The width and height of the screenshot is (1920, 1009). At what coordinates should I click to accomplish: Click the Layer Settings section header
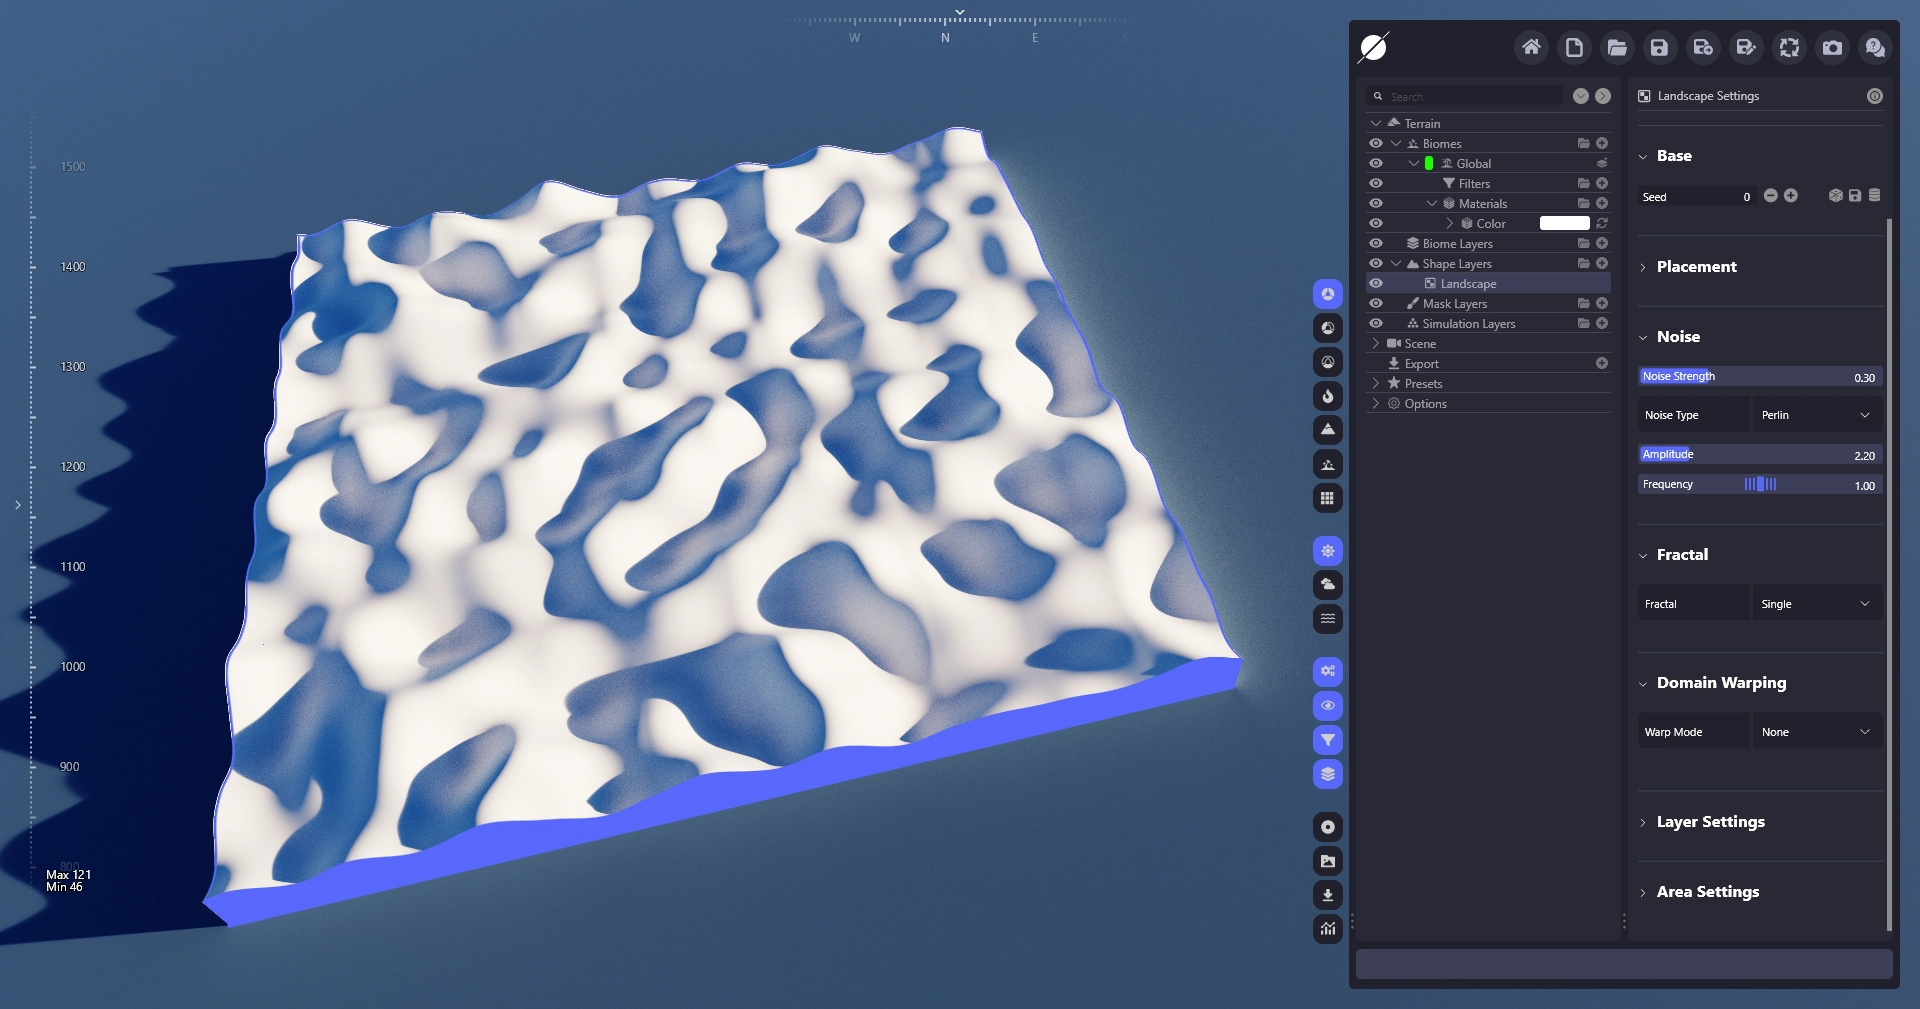point(1710,822)
